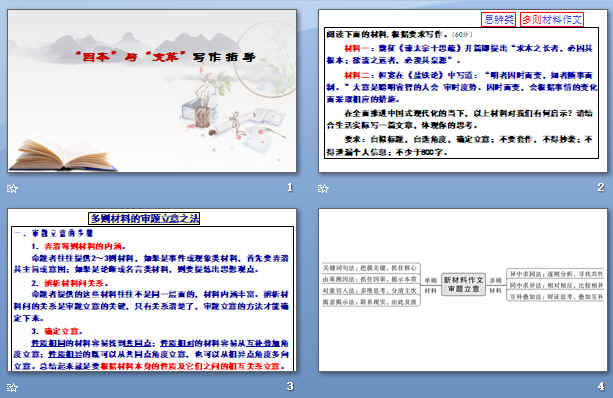
Task: Click the animation star icon under slide 3
Action: [x=13, y=387]
